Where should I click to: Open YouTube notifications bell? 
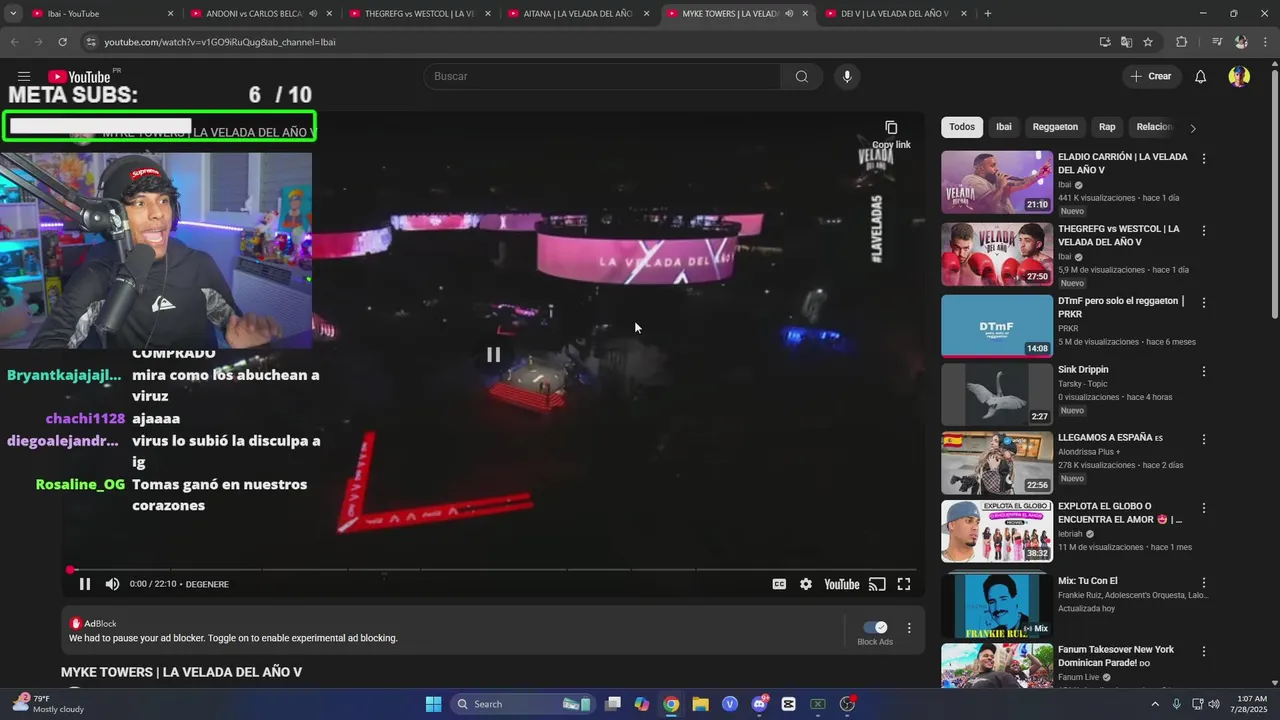click(x=1201, y=77)
